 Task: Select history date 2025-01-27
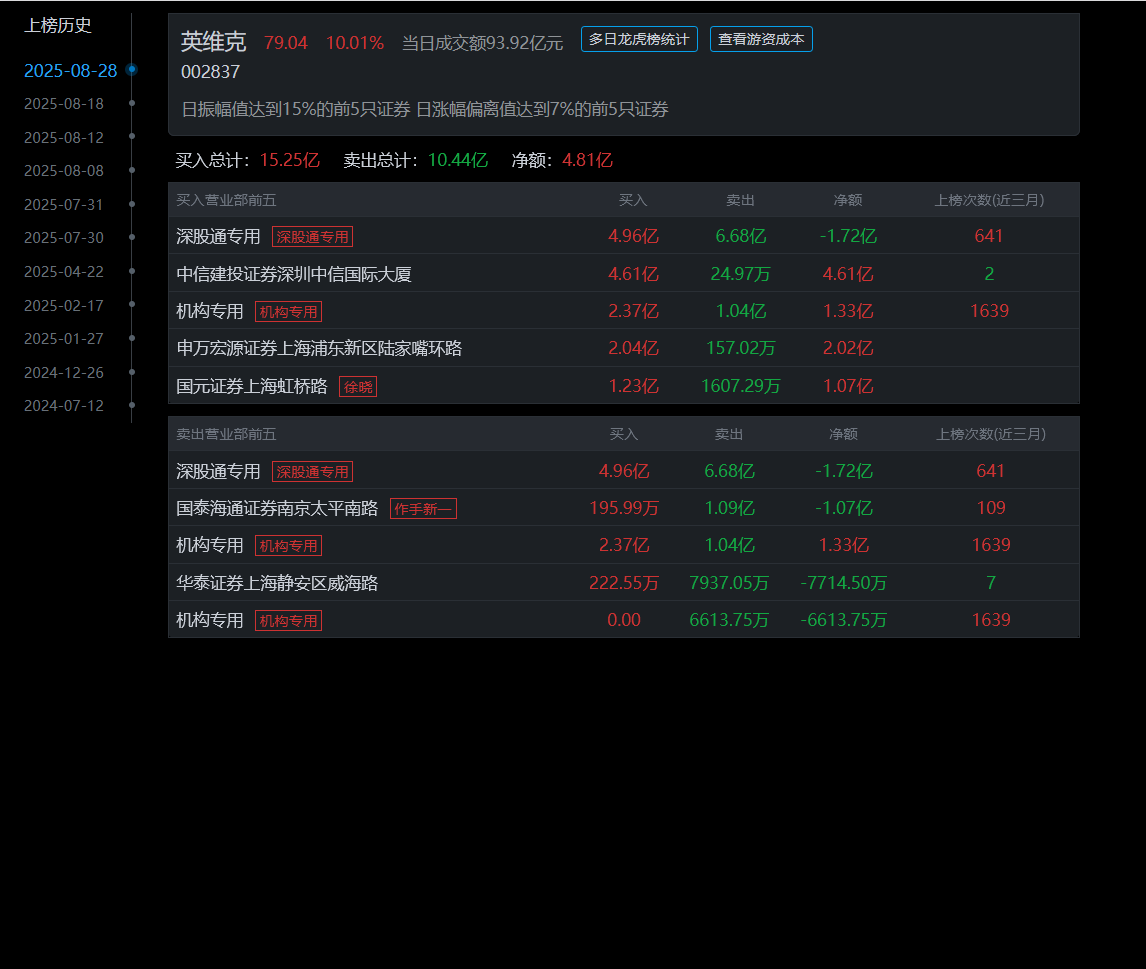64,338
